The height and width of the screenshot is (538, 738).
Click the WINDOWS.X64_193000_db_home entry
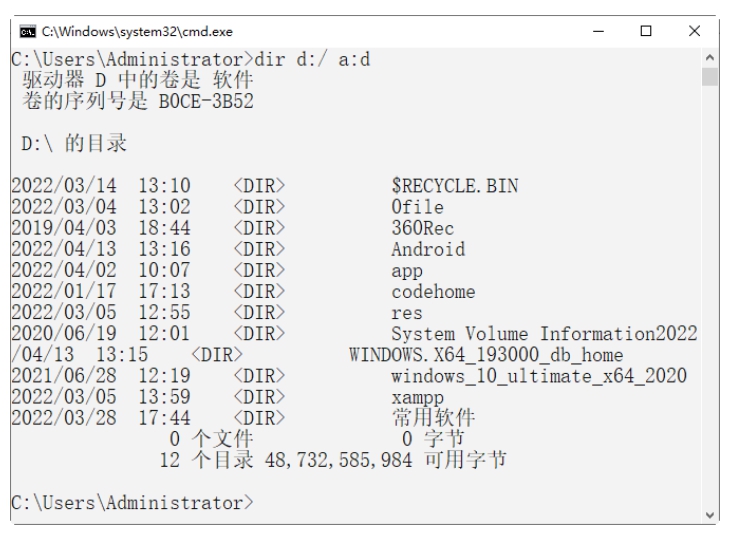[485, 354]
